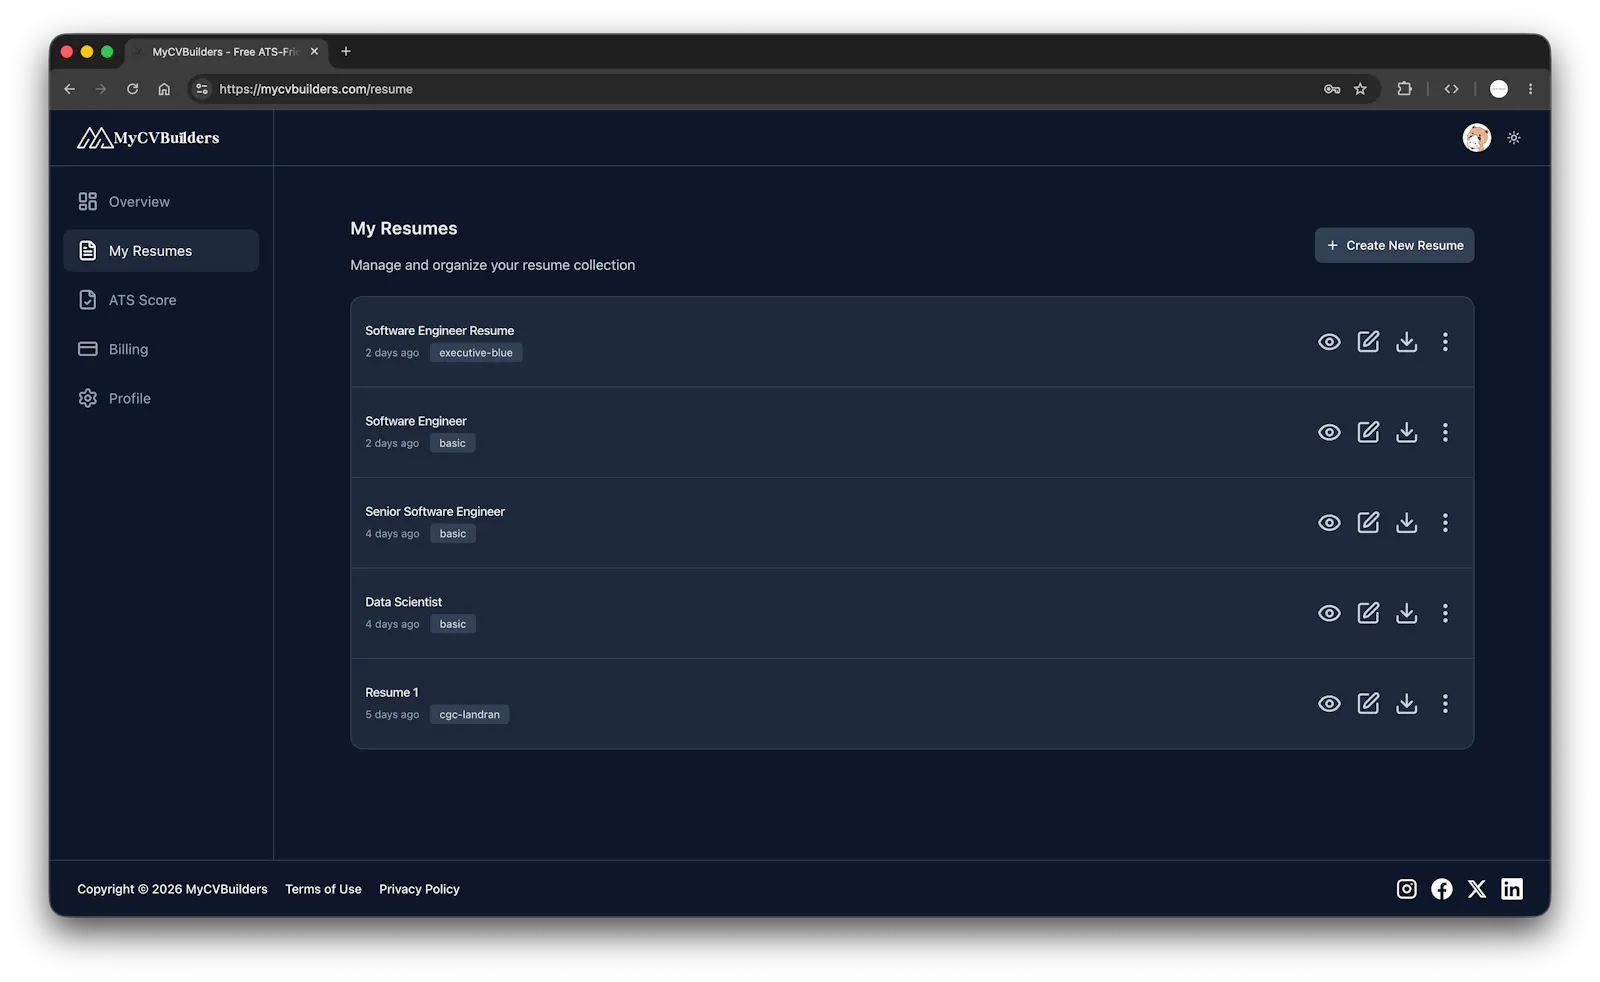Viewport: 1600px width, 982px height.
Task: Open the Privacy Policy link
Action: coord(419,889)
